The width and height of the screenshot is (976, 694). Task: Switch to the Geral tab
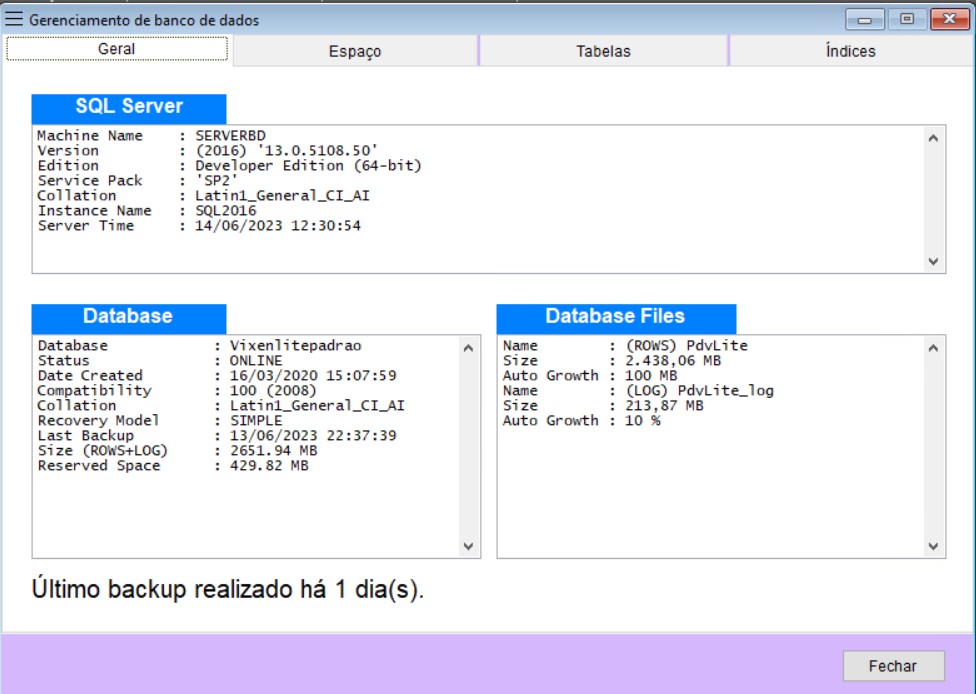click(x=117, y=49)
